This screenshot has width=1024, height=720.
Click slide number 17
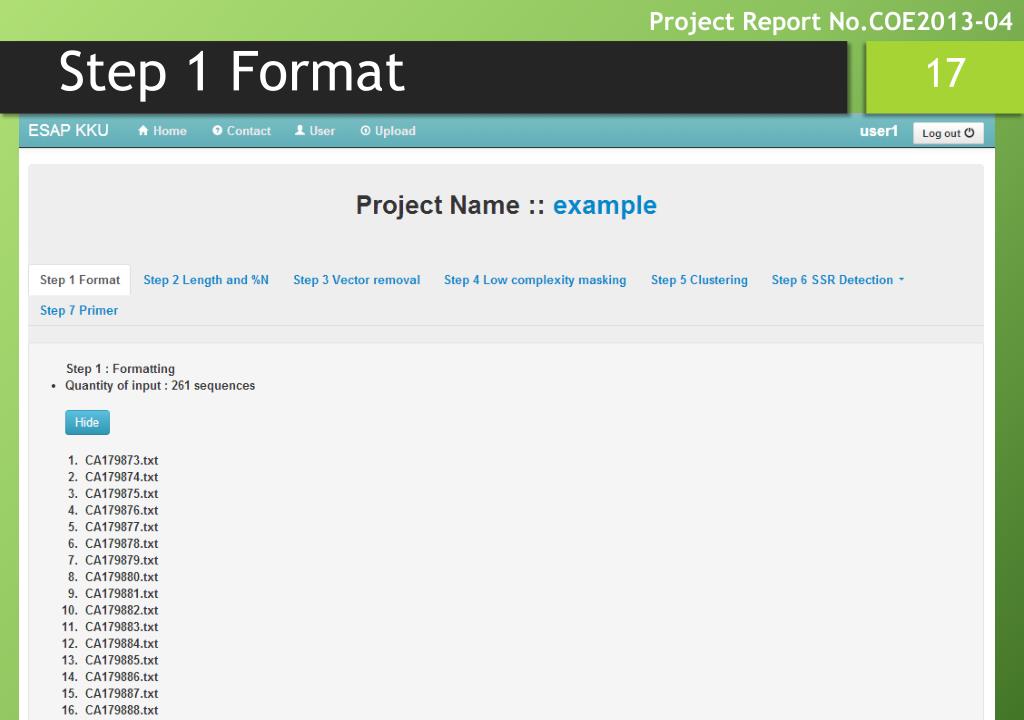pos(945,73)
